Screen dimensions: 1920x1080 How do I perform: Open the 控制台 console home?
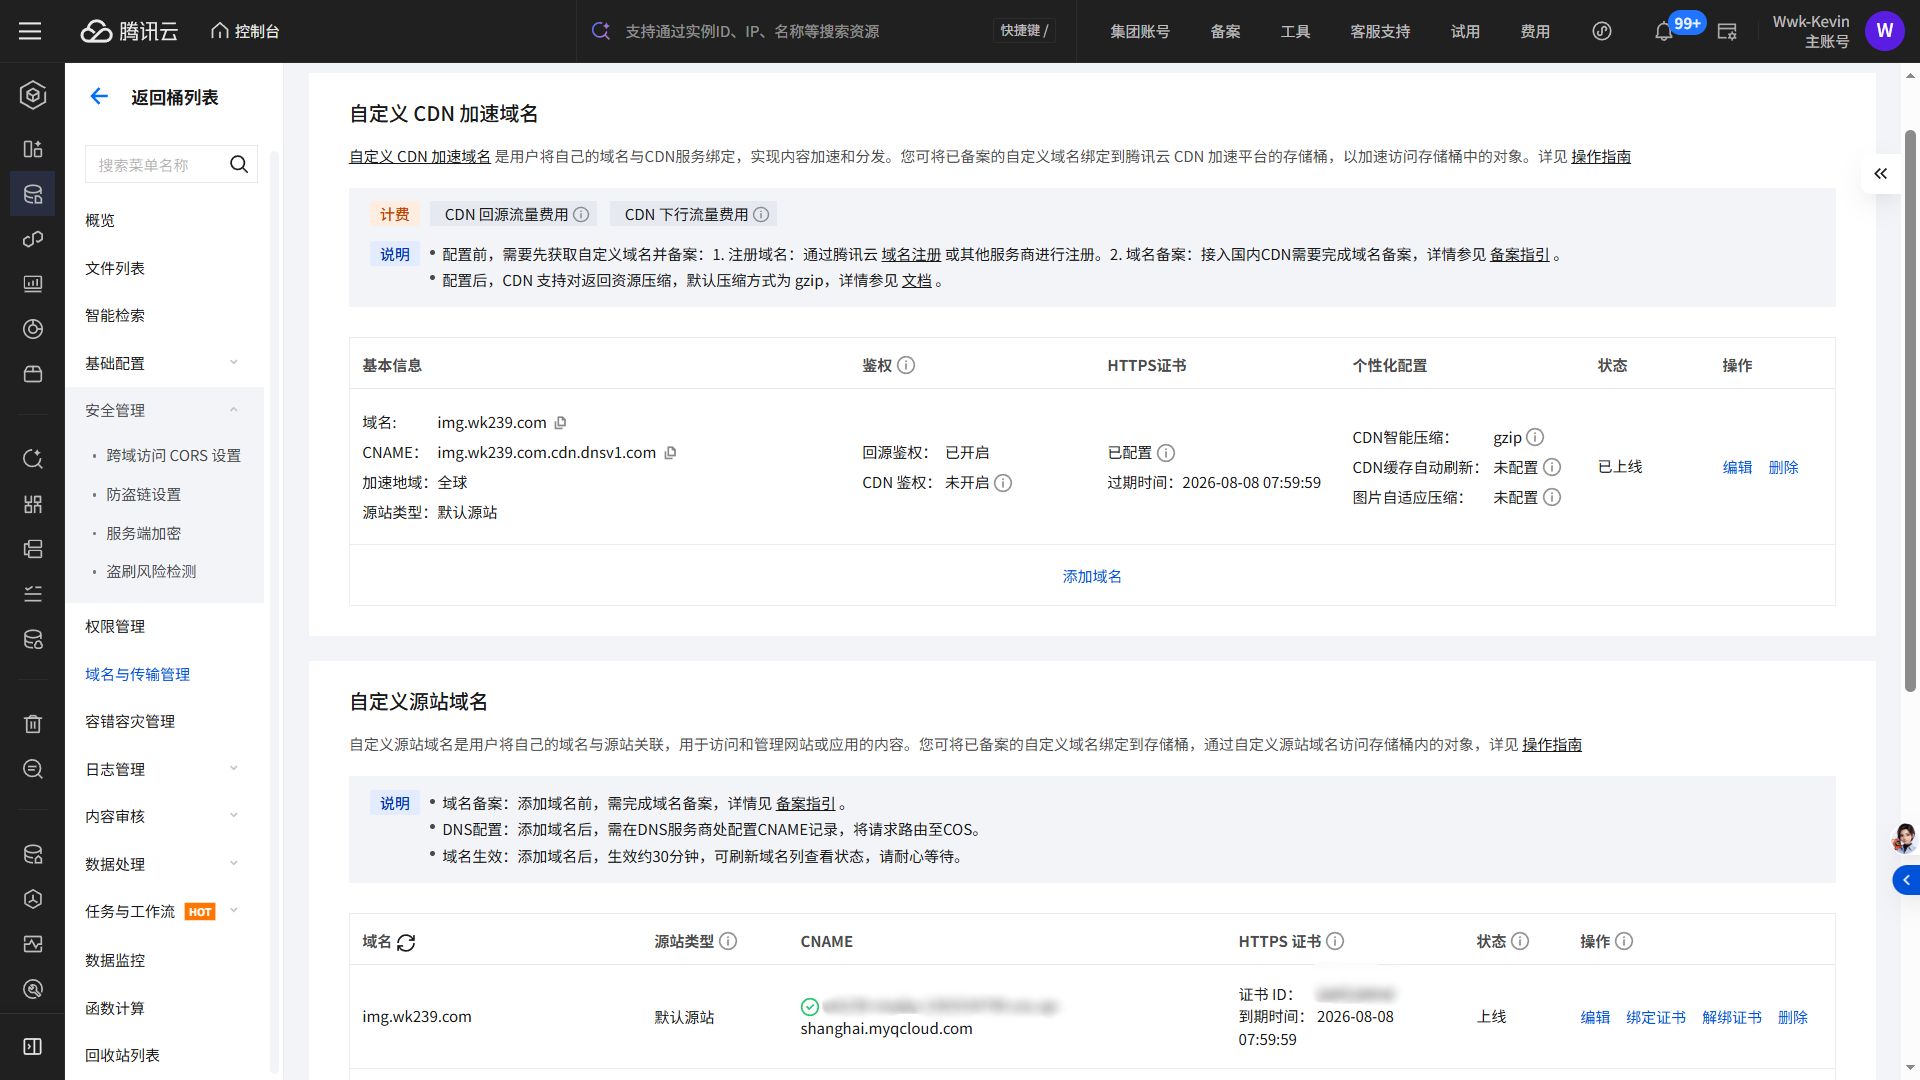click(245, 31)
